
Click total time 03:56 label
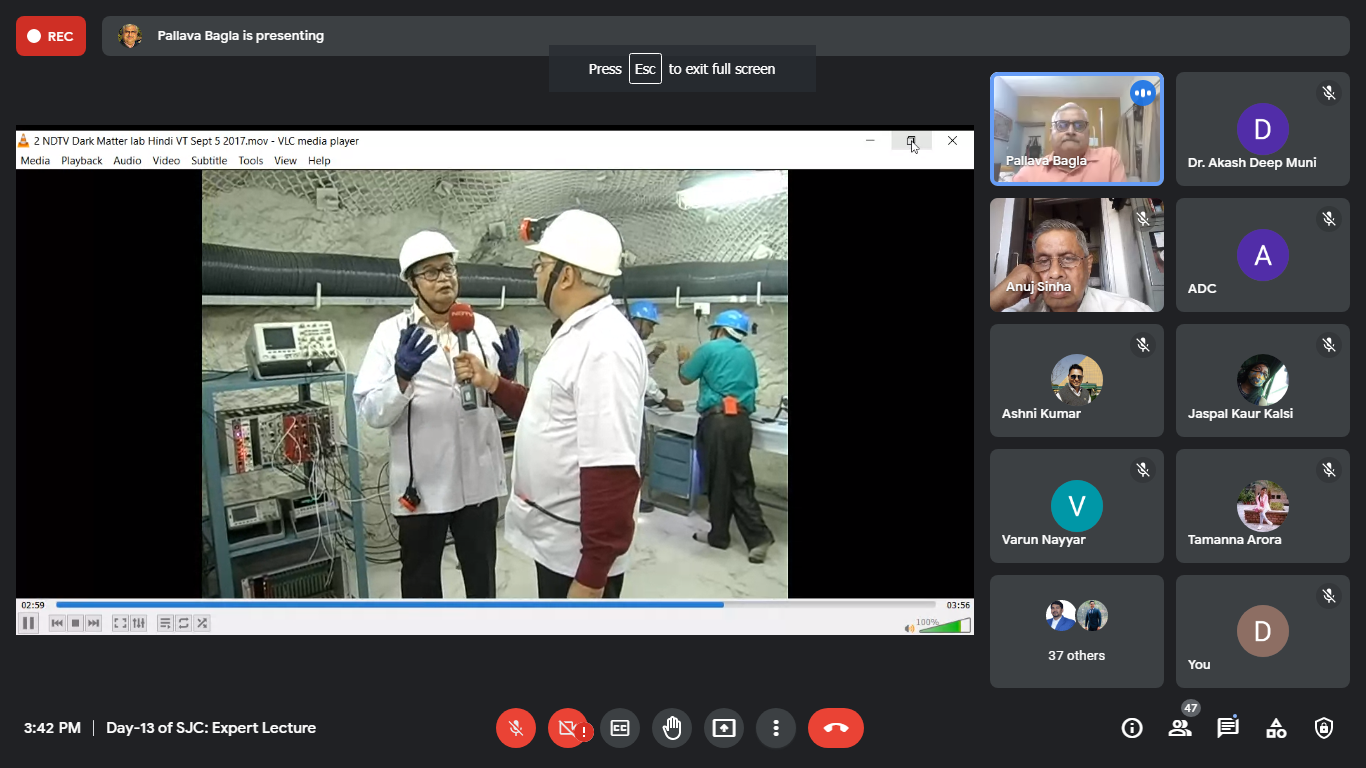tap(958, 605)
